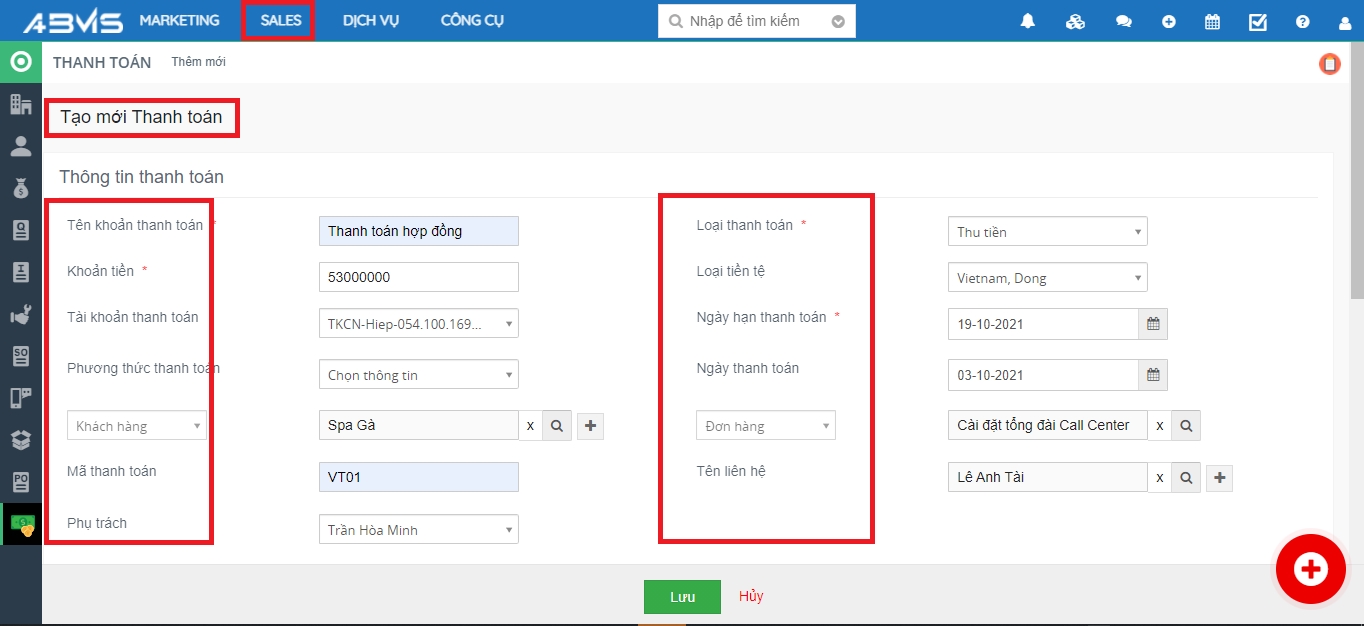Click the red floating plus button
The height and width of the screenshot is (626, 1364).
pos(1310,569)
